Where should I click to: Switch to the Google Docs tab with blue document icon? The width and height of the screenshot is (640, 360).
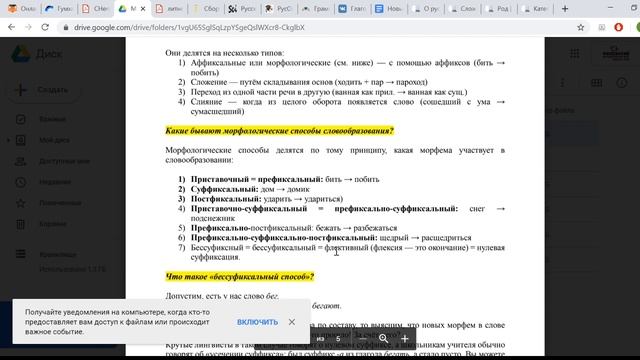(389, 9)
